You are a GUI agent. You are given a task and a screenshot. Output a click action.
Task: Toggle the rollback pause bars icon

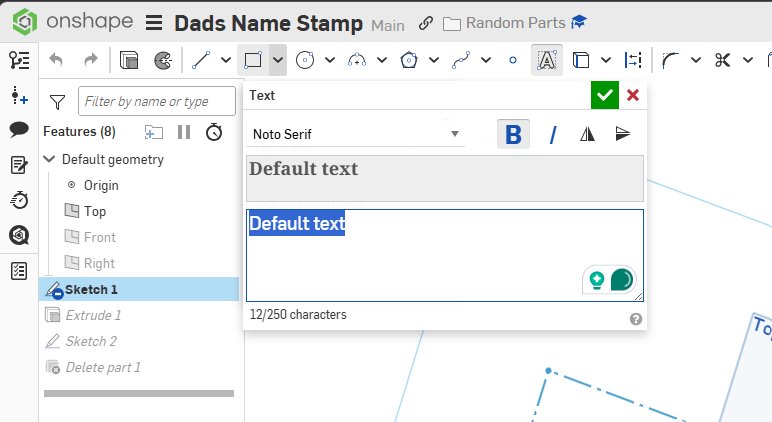pyautogui.click(x=184, y=132)
